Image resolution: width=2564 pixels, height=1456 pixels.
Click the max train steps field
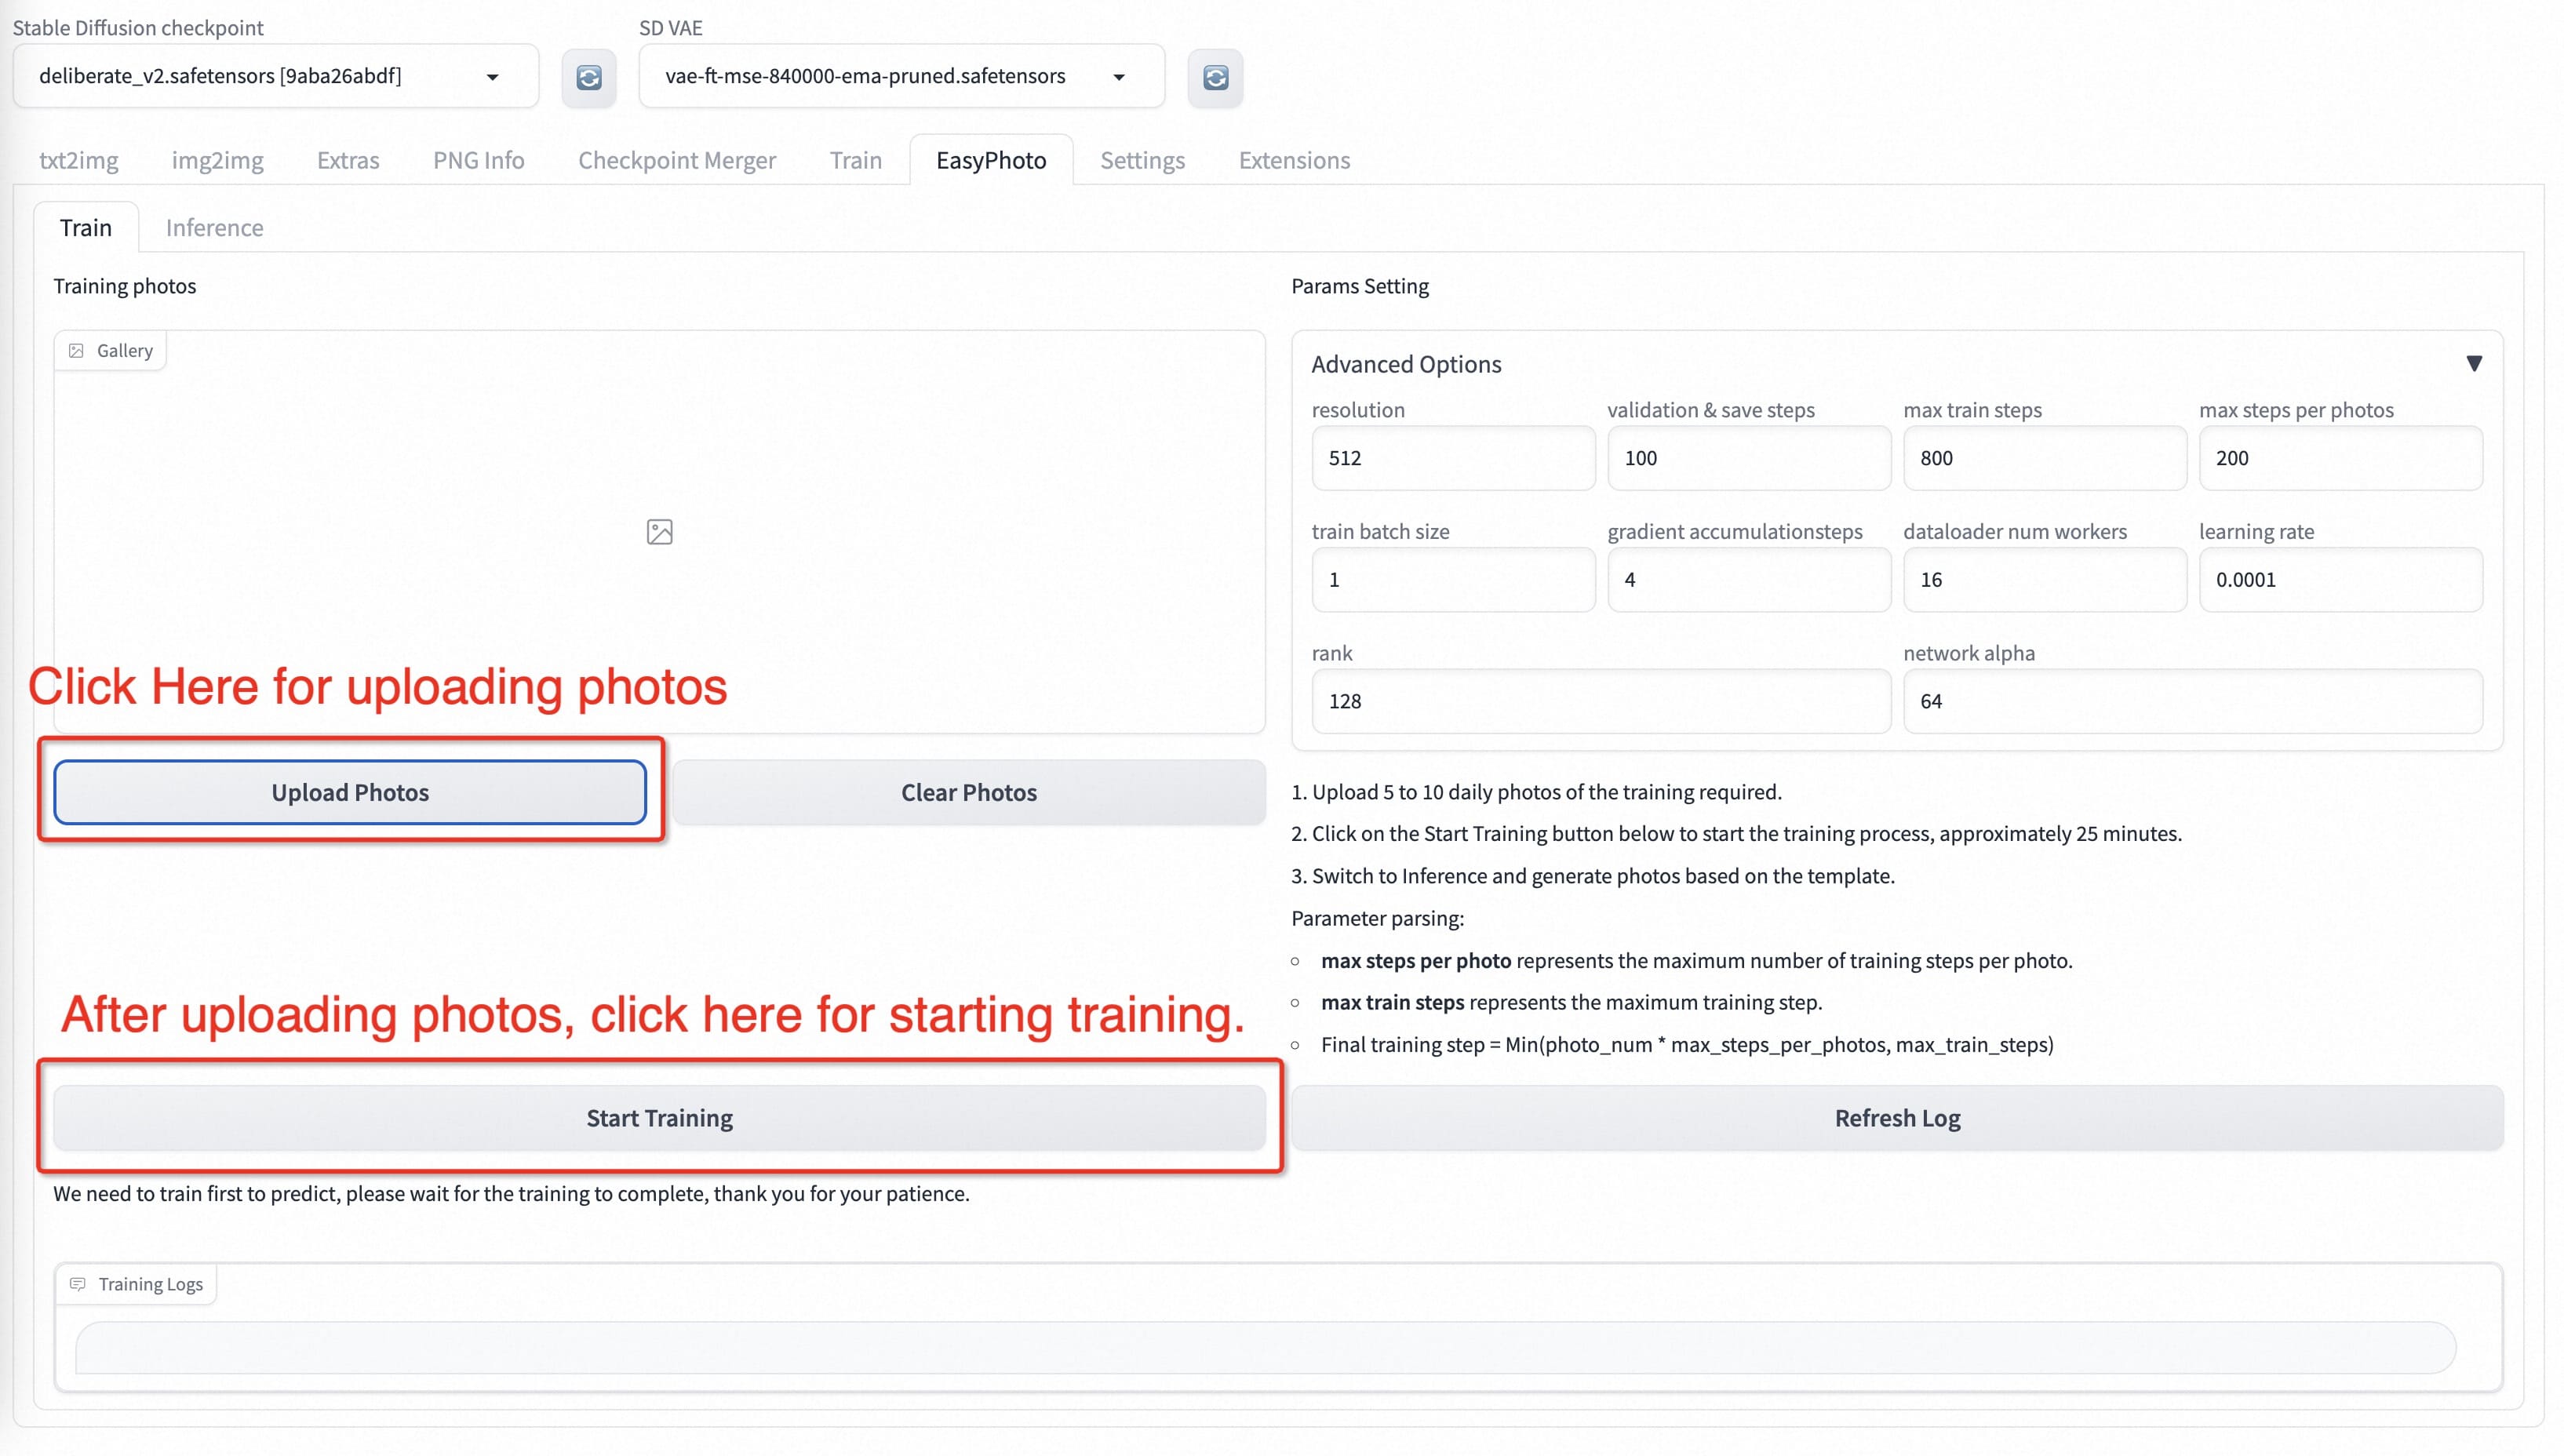point(2044,458)
